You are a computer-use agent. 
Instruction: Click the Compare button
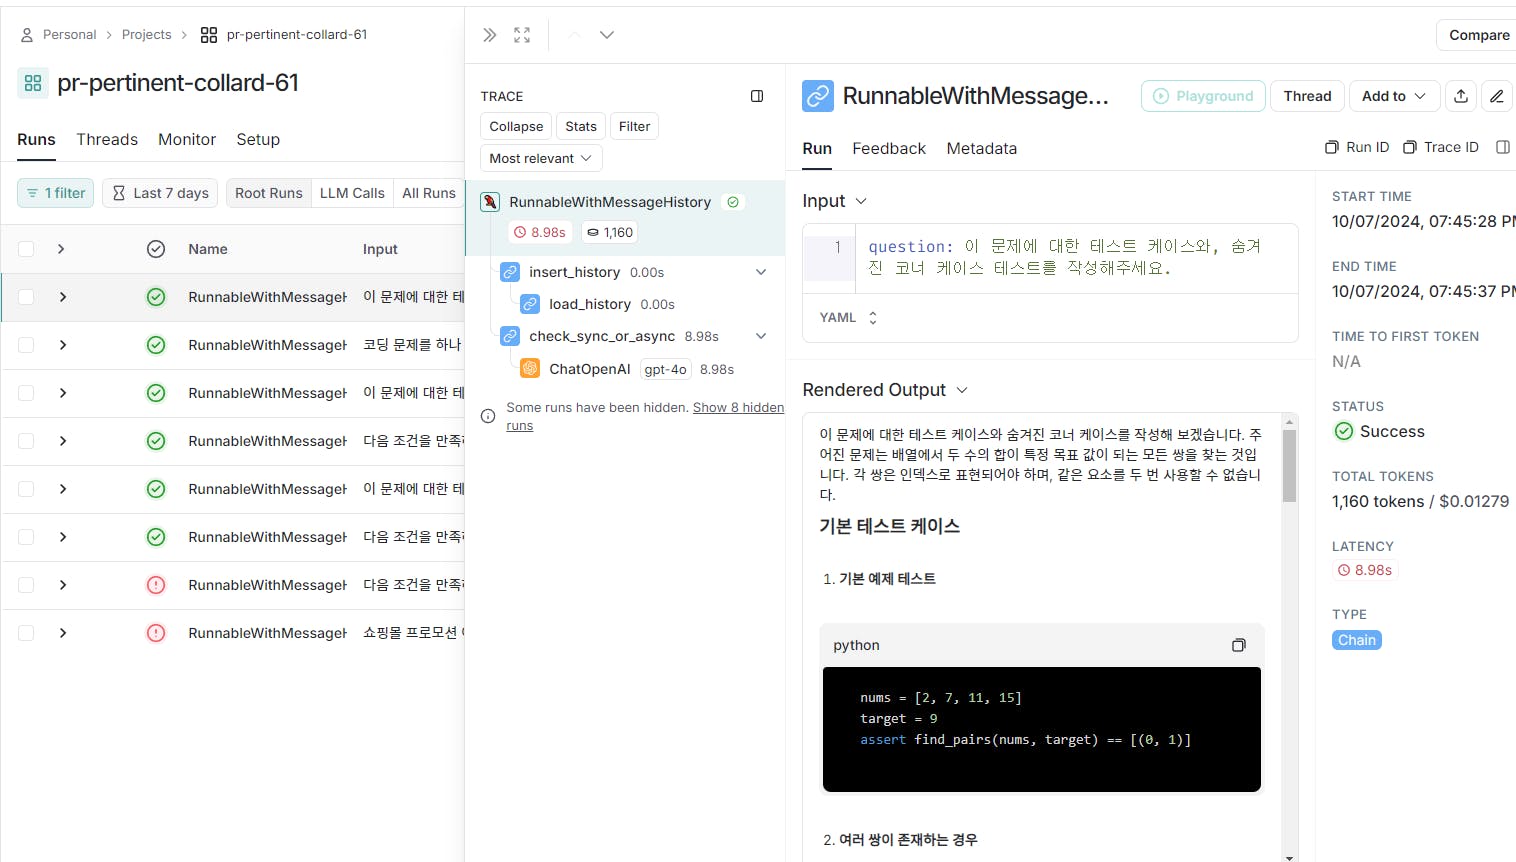tap(1477, 35)
